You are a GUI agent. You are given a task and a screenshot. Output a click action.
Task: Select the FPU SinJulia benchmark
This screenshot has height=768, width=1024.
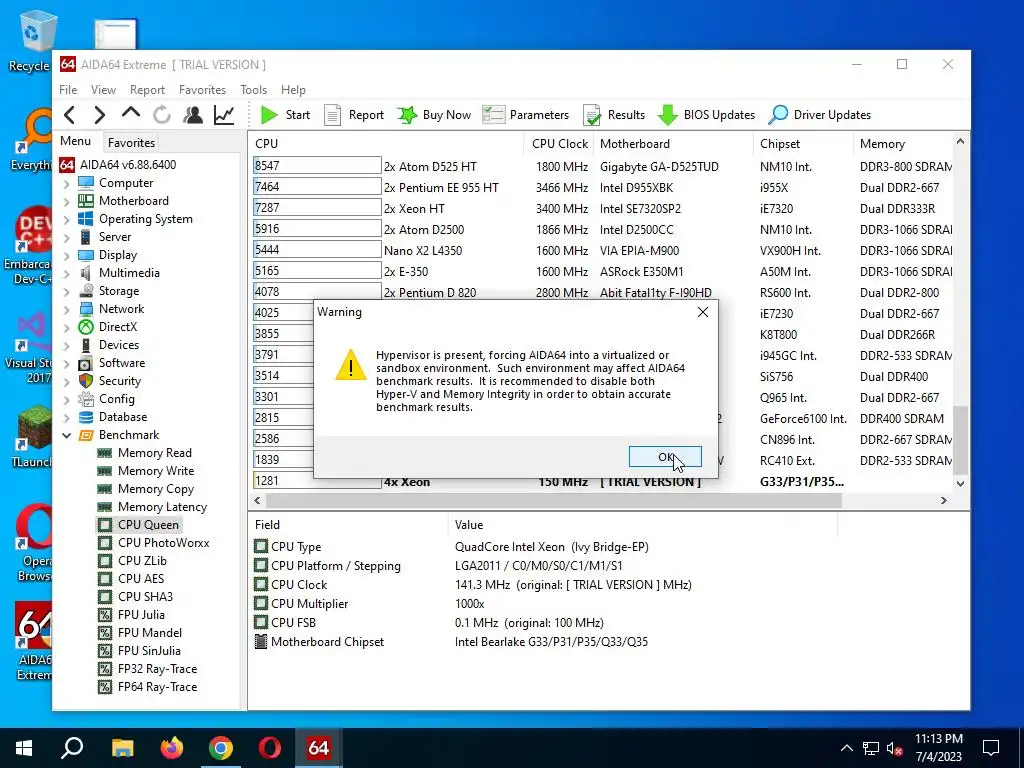coord(149,650)
